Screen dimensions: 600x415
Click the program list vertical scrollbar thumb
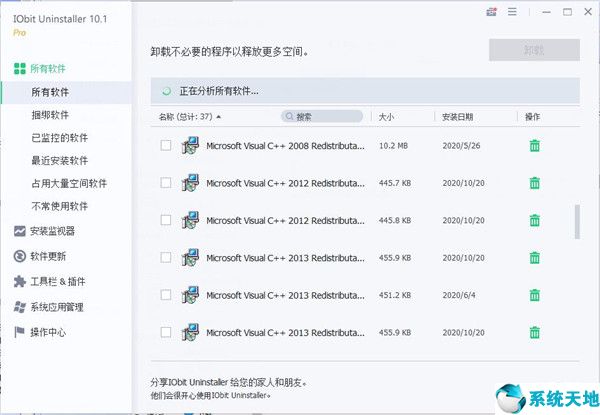point(577,222)
